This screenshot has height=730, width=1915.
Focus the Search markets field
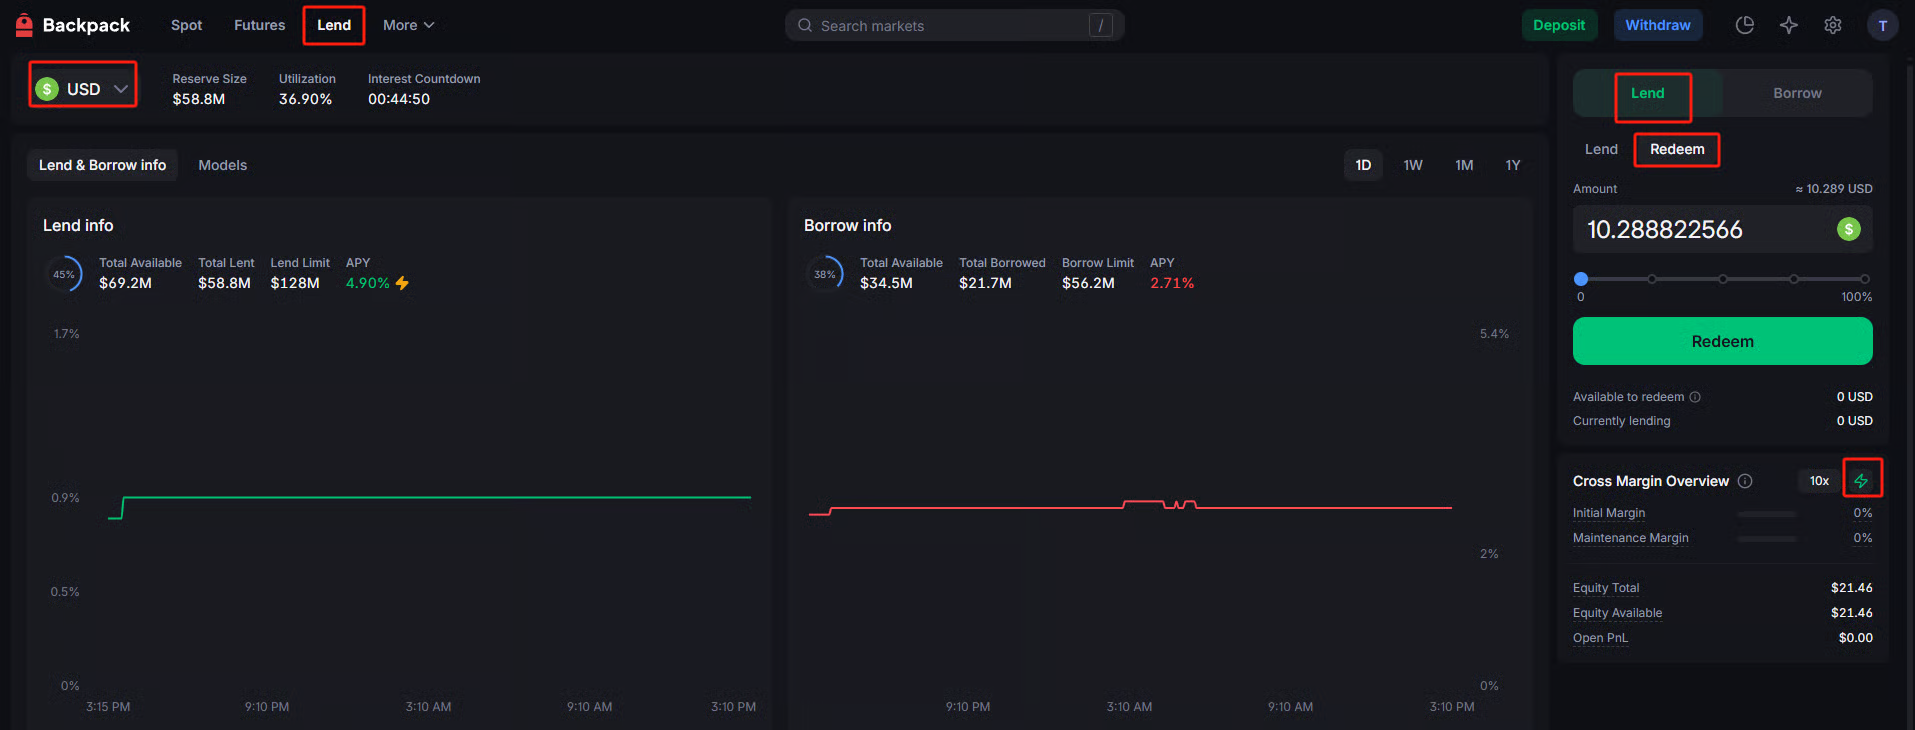point(953,25)
